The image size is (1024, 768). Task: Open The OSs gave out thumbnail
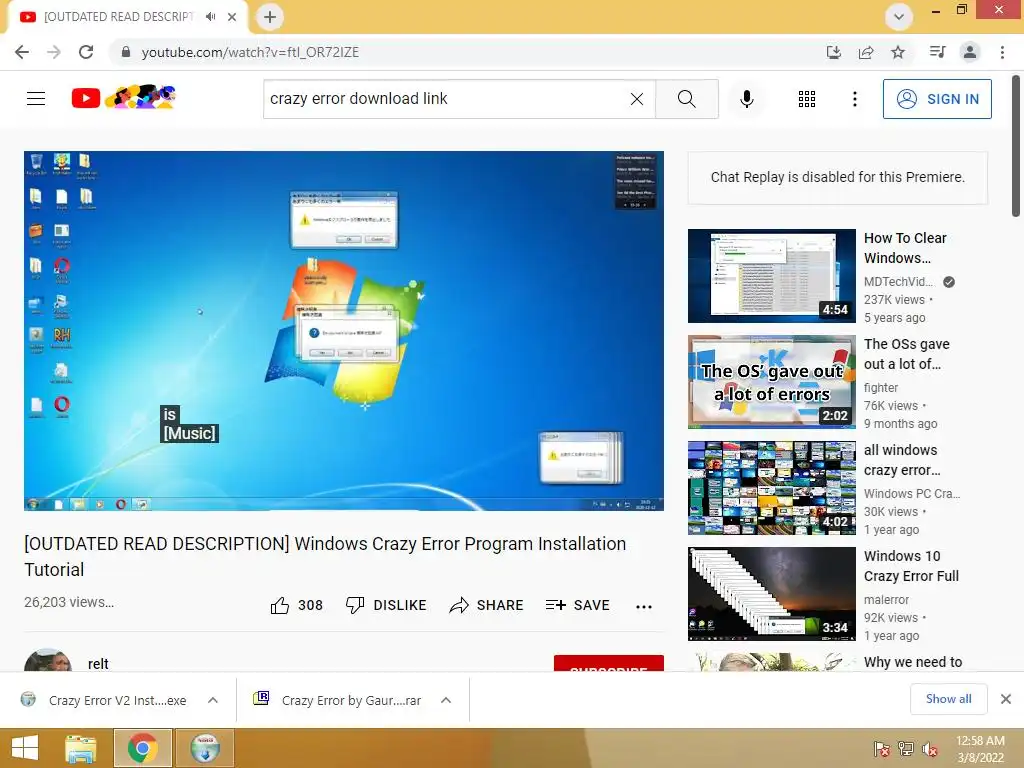pyautogui.click(x=771, y=381)
